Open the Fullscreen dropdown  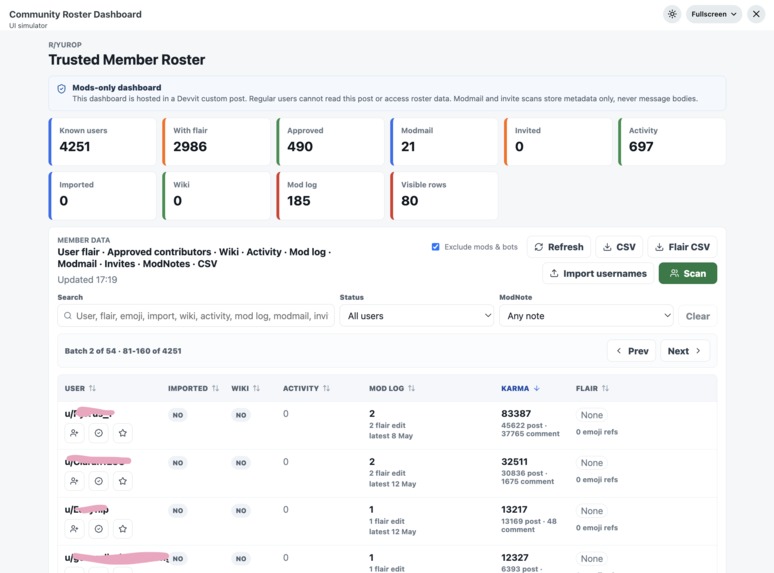pos(714,14)
